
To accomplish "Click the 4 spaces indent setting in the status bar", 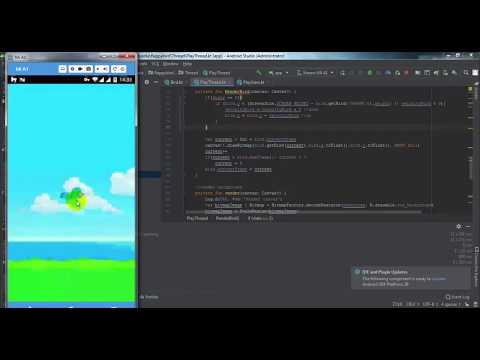I will click(x=450, y=304).
